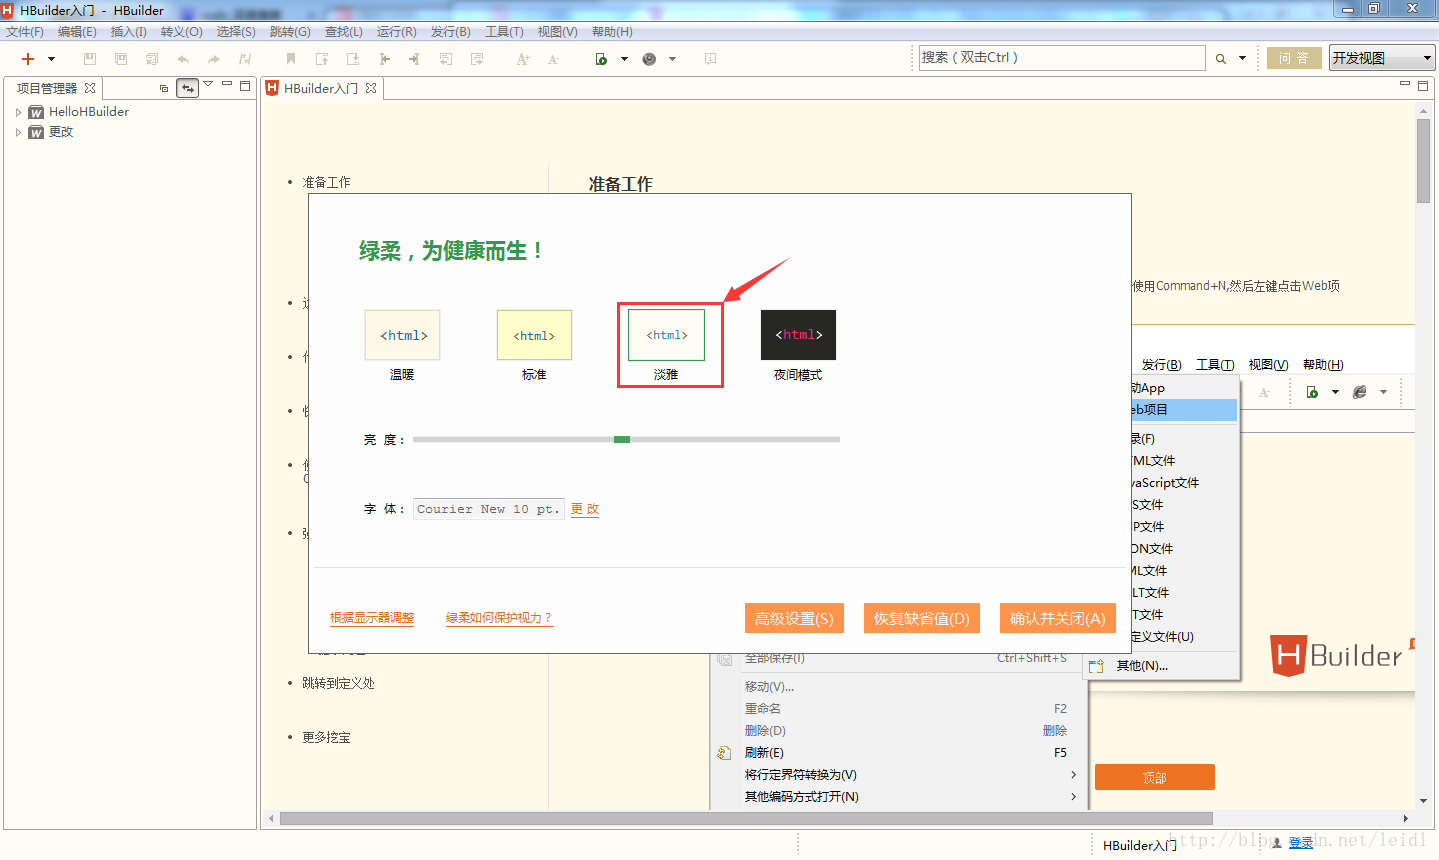Image resolution: width=1439 pixels, height=860 pixels.
Task: Open the Run in browser dropdown arrow
Action: (x=624, y=59)
